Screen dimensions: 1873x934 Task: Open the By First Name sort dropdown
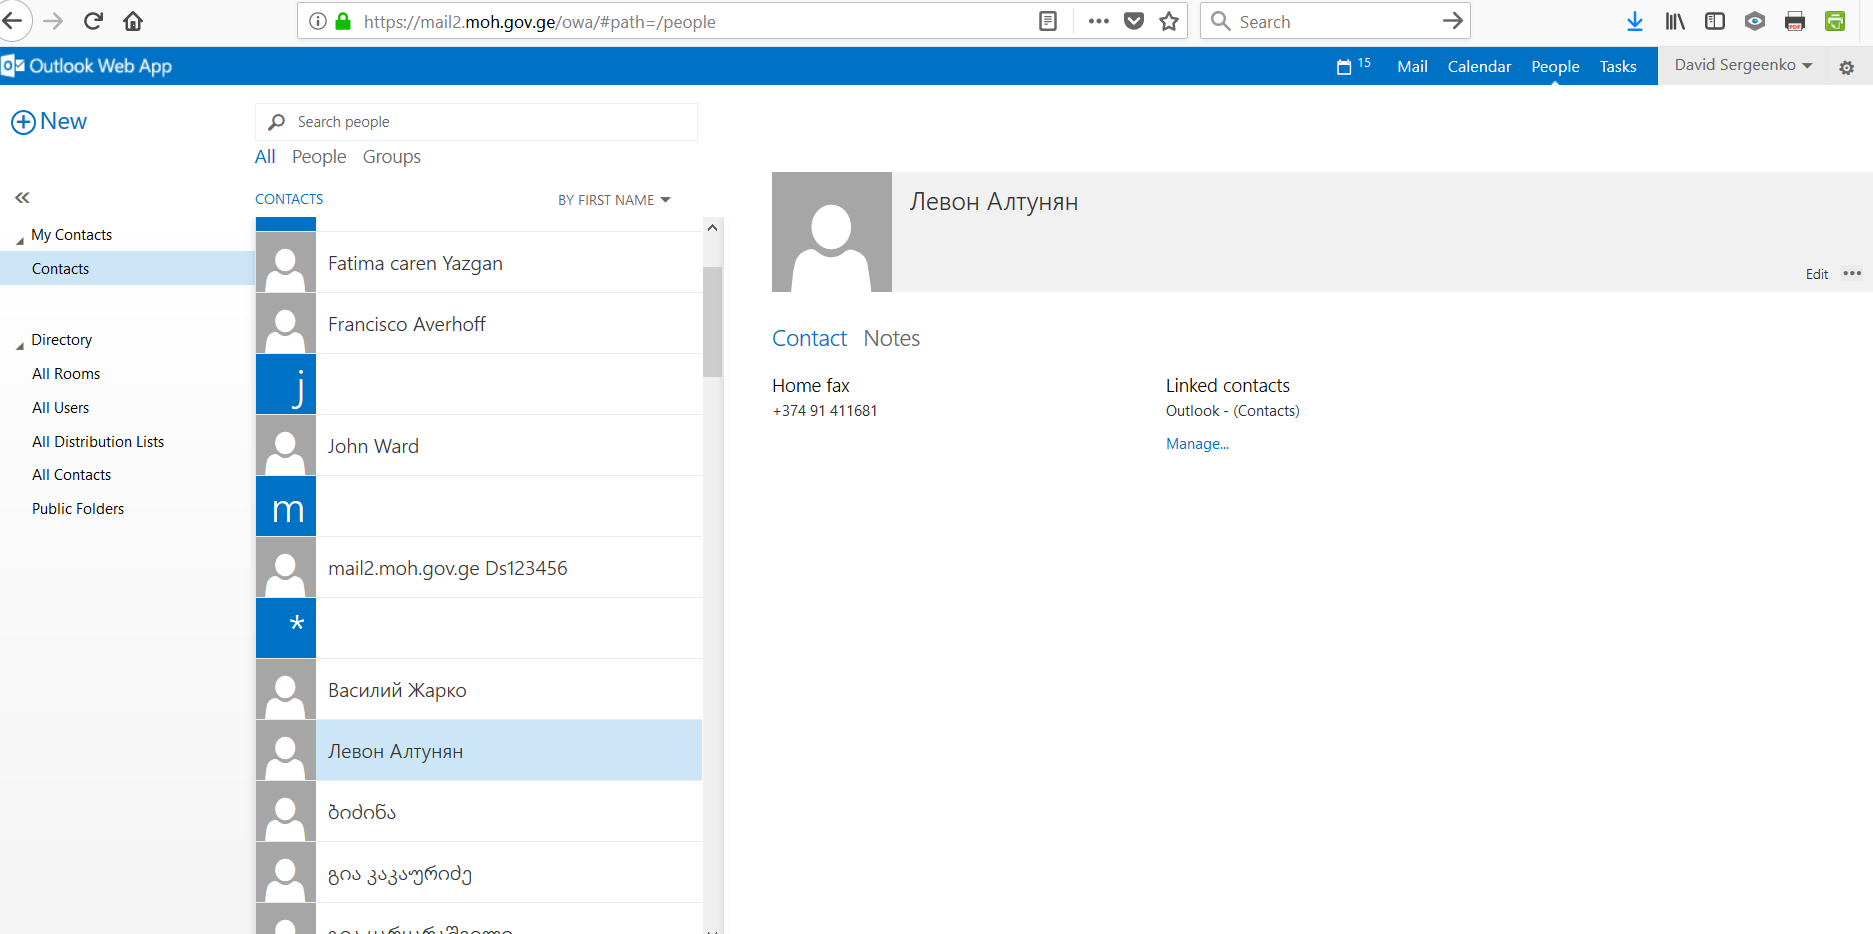(614, 200)
